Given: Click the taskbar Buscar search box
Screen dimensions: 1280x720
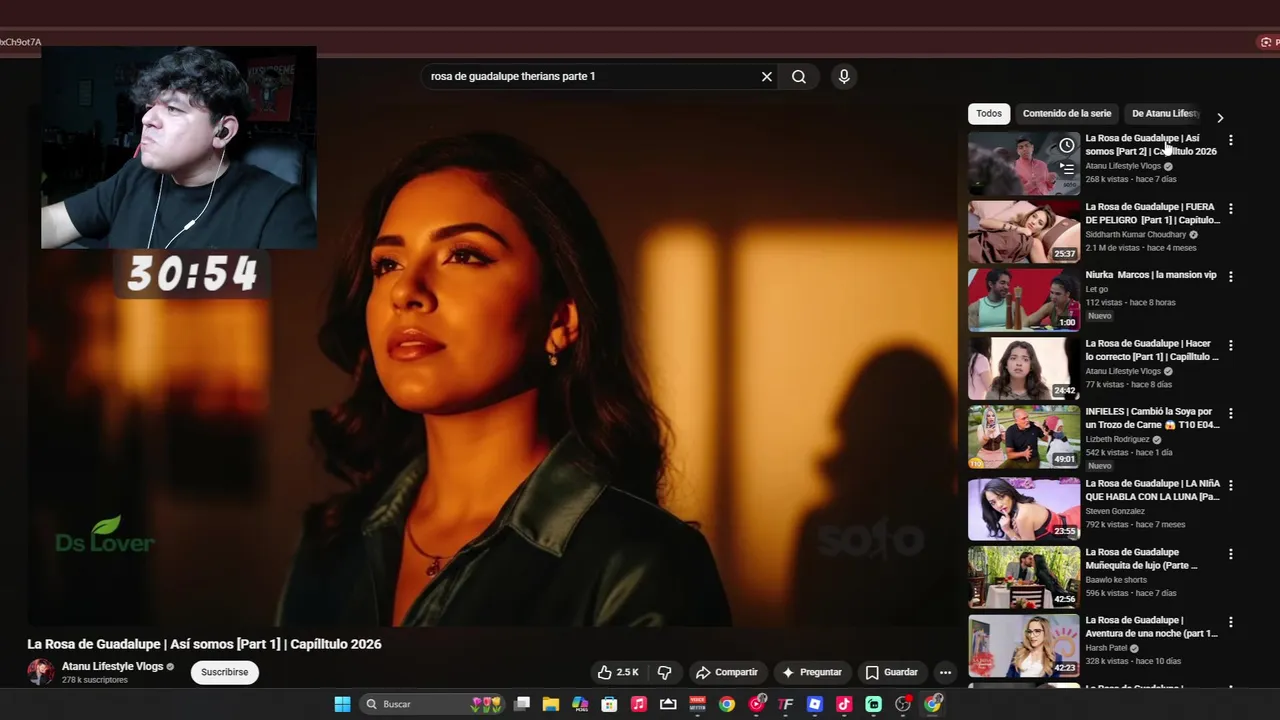Looking at the screenshot, I should point(432,704).
